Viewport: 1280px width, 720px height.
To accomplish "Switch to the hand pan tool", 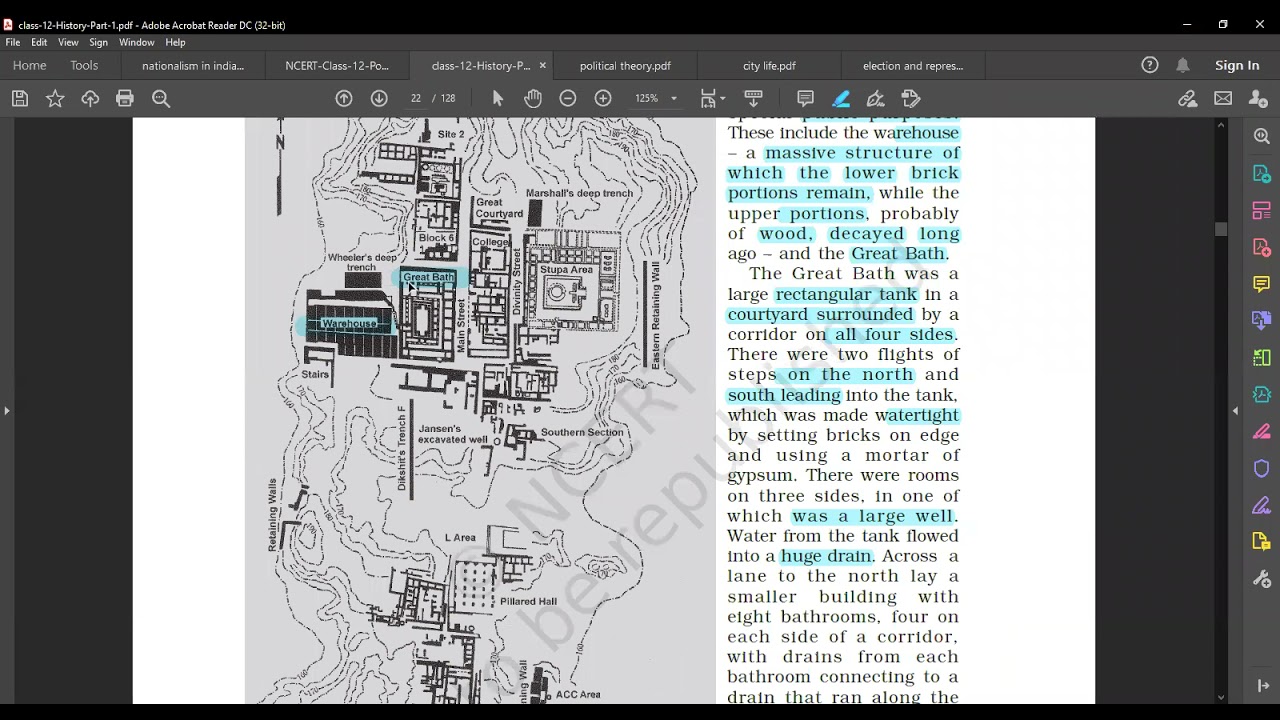I will coord(533,98).
